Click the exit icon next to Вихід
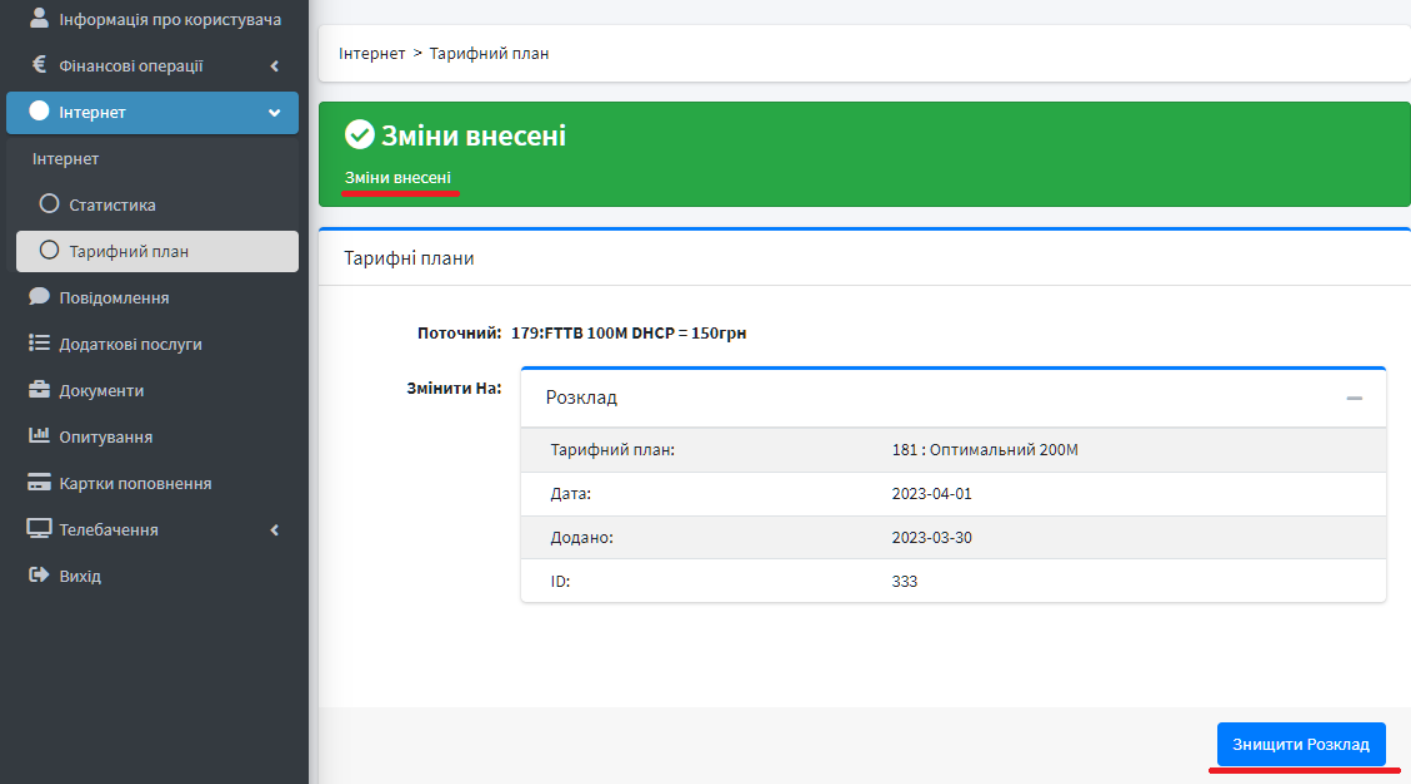Image resolution: width=1412 pixels, height=784 pixels. (39, 575)
